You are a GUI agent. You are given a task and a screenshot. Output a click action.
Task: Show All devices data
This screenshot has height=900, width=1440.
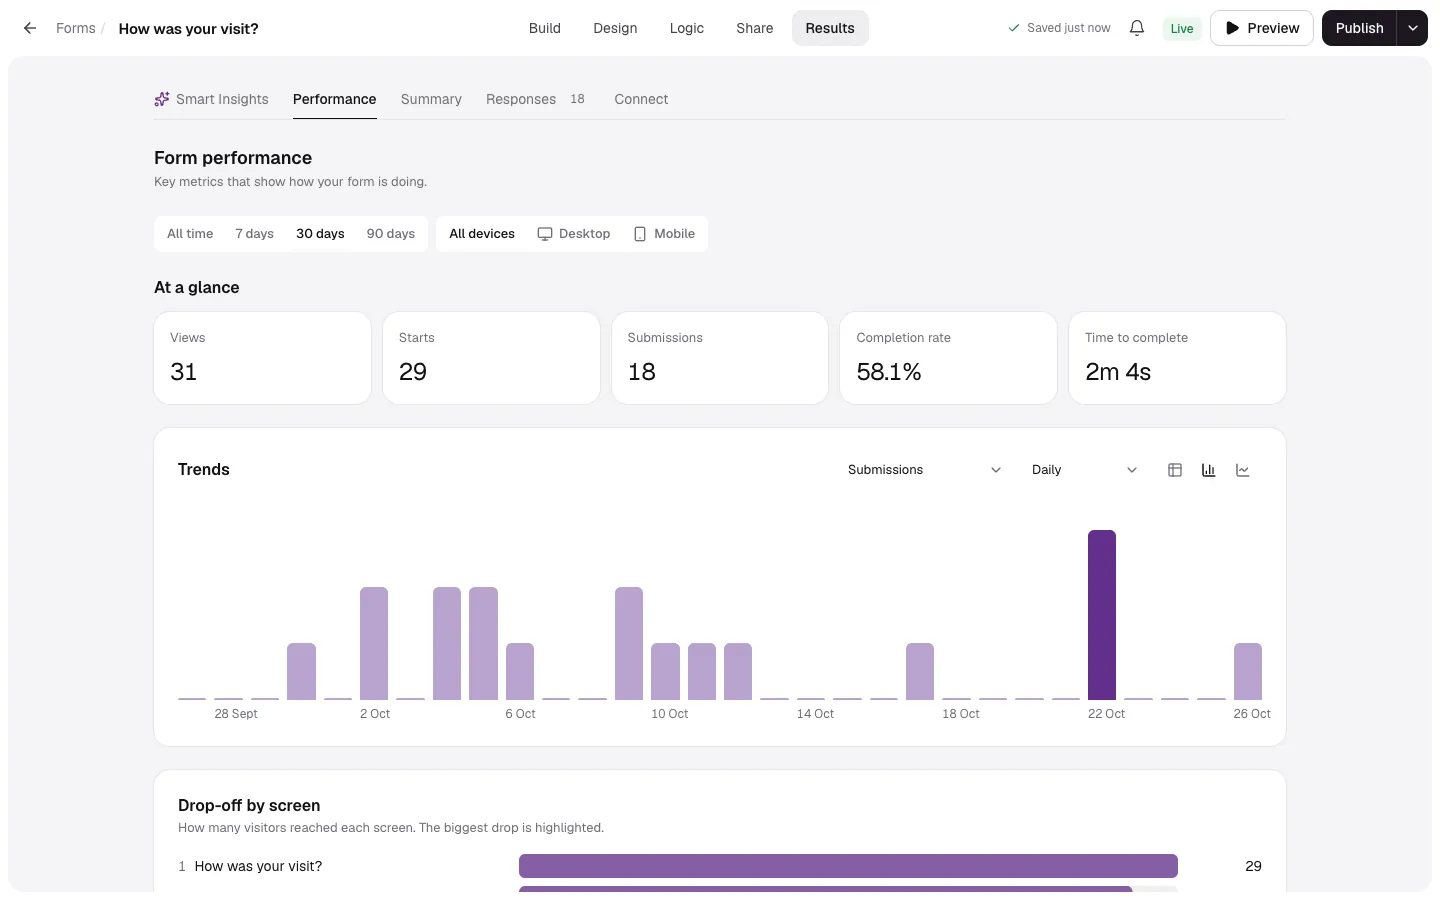click(x=482, y=234)
